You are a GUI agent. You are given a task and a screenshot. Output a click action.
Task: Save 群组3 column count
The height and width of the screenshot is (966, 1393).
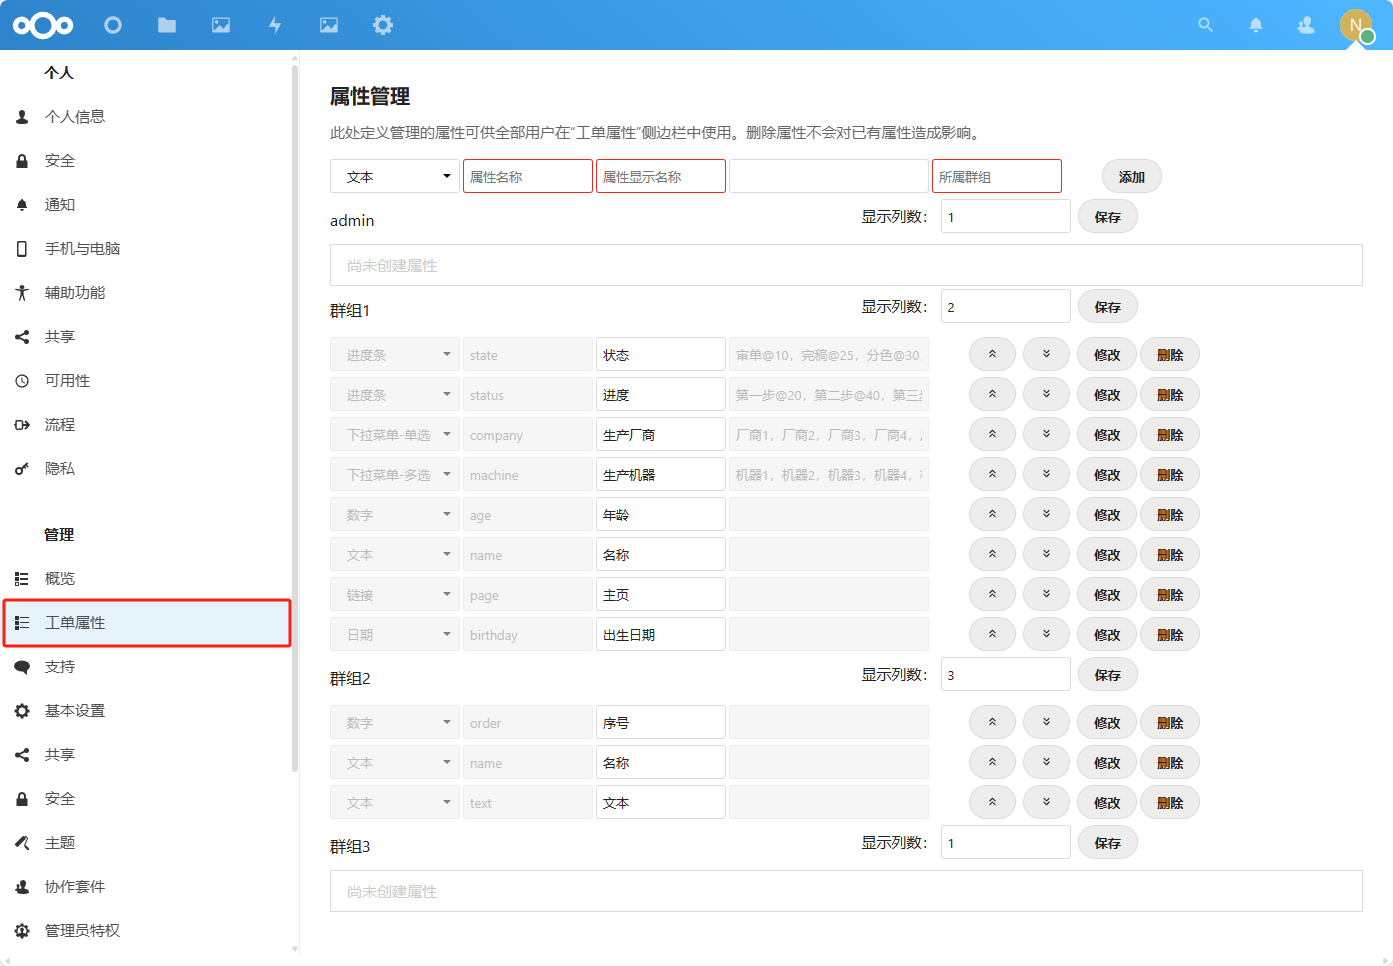click(x=1107, y=842)
